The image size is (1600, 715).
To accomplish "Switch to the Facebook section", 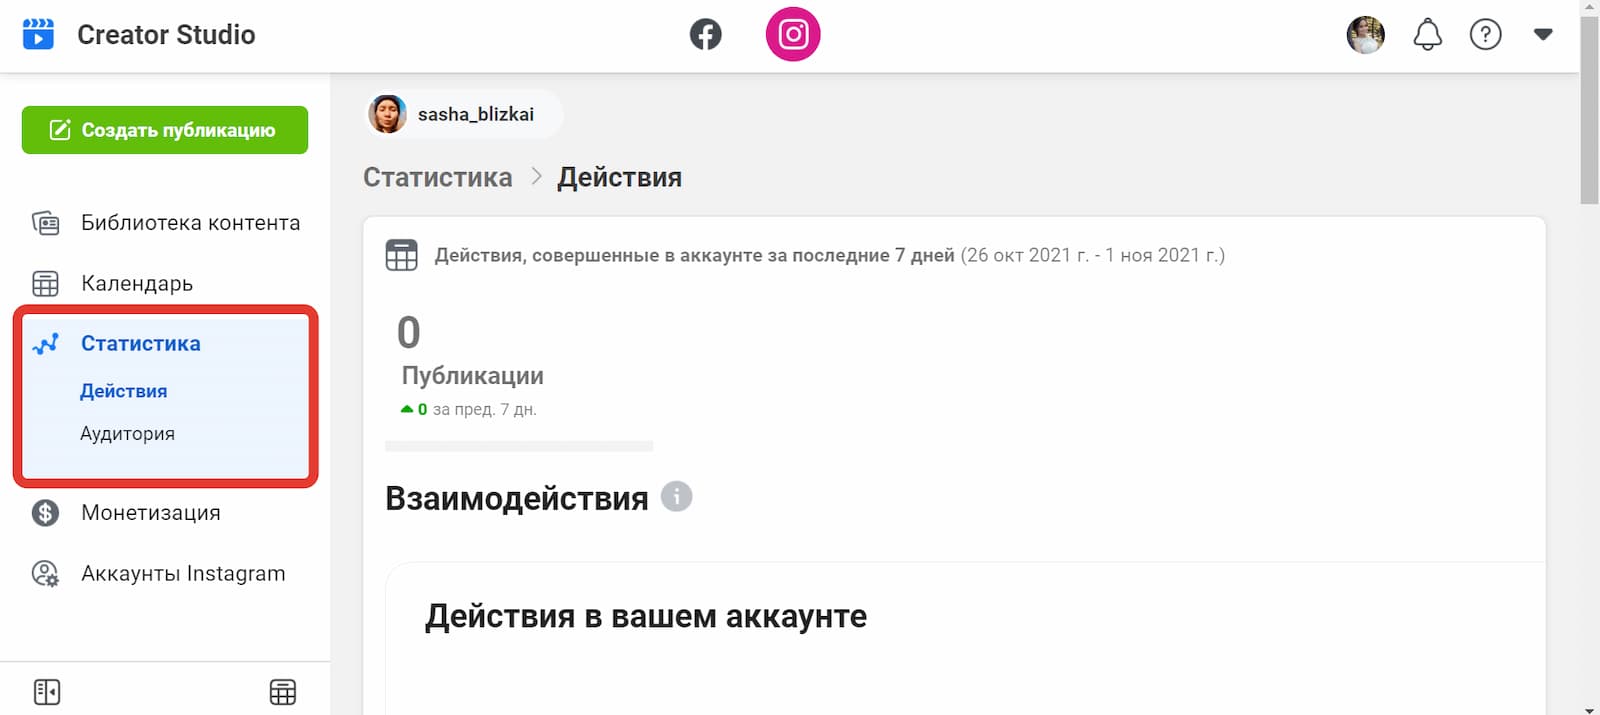I will [705, 33].
